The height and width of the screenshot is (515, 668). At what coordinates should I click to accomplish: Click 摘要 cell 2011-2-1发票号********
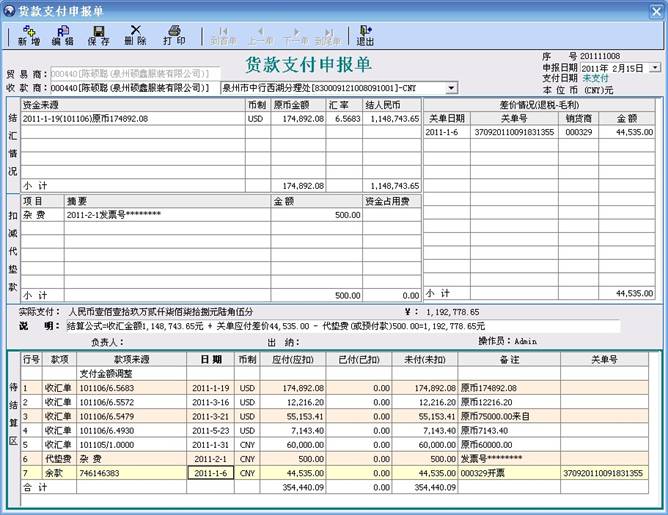coord(167,215)
